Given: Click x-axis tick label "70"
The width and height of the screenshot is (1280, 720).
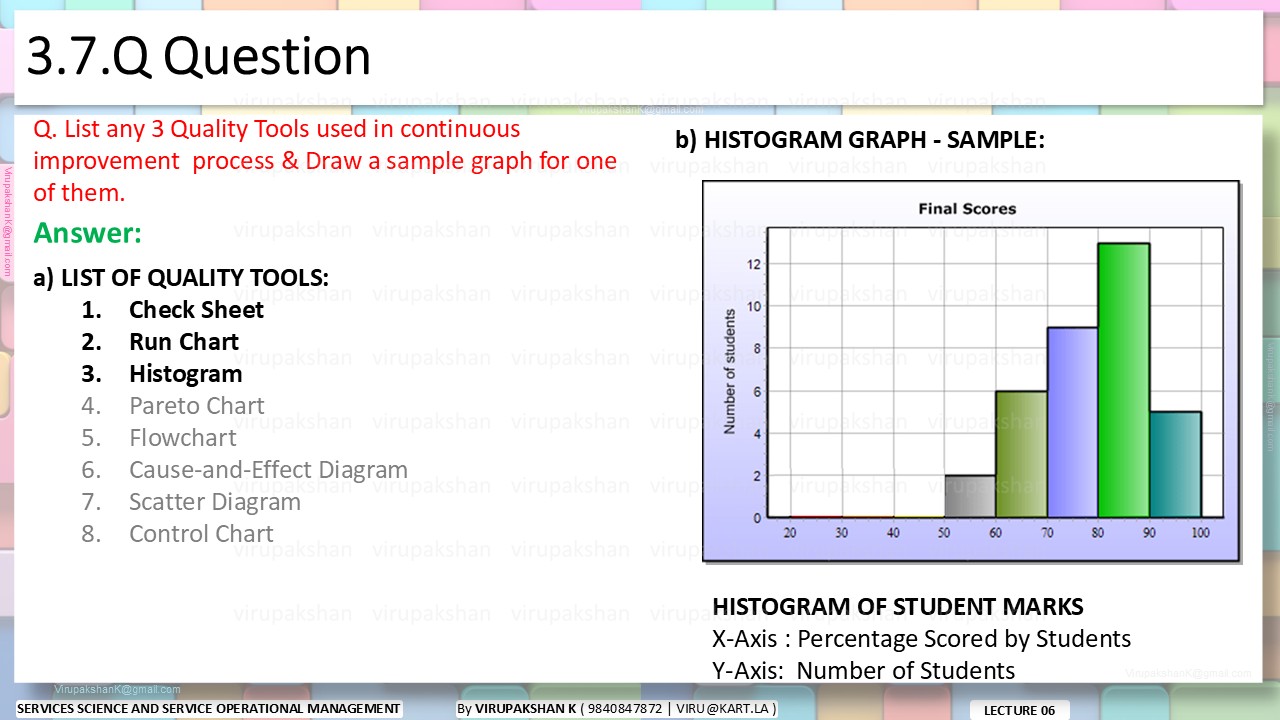Looking at the screenshot, I should 1047,533.
